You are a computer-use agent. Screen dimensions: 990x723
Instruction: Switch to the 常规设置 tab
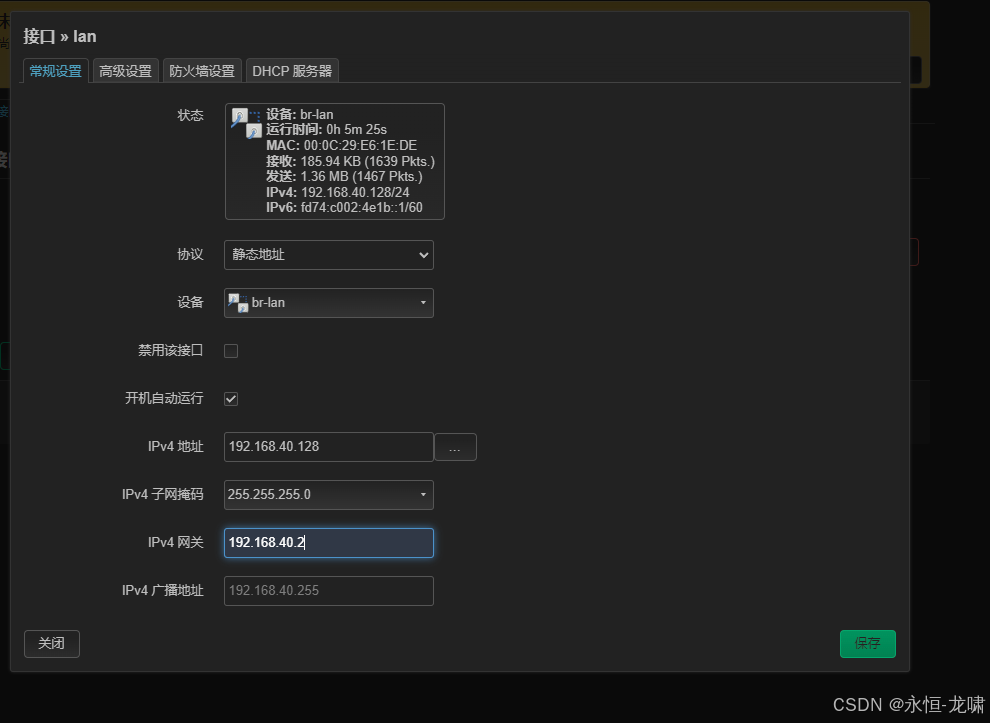tap(56, 71)
